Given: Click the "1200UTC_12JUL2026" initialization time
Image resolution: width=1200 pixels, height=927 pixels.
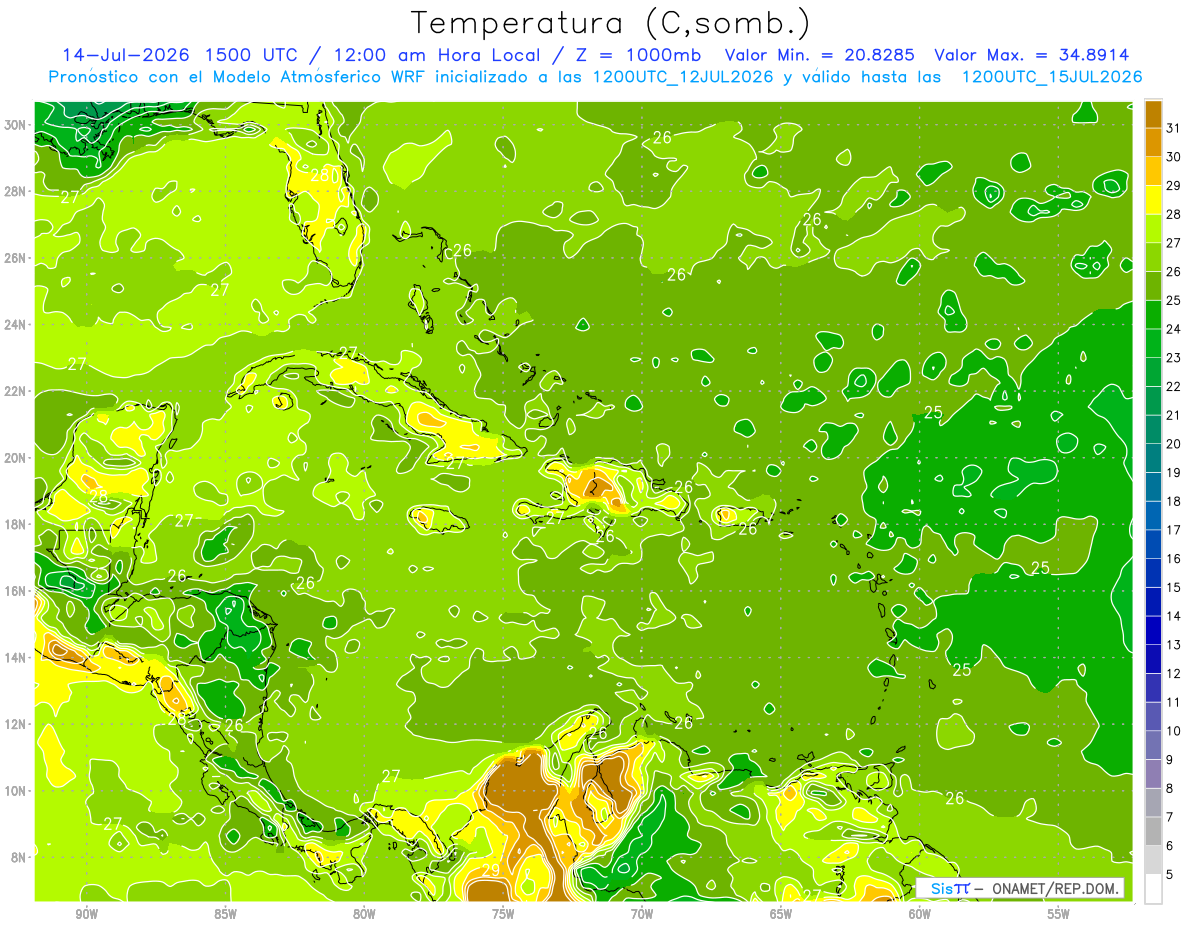Looking at the screenshot, I should coord(683,77).
